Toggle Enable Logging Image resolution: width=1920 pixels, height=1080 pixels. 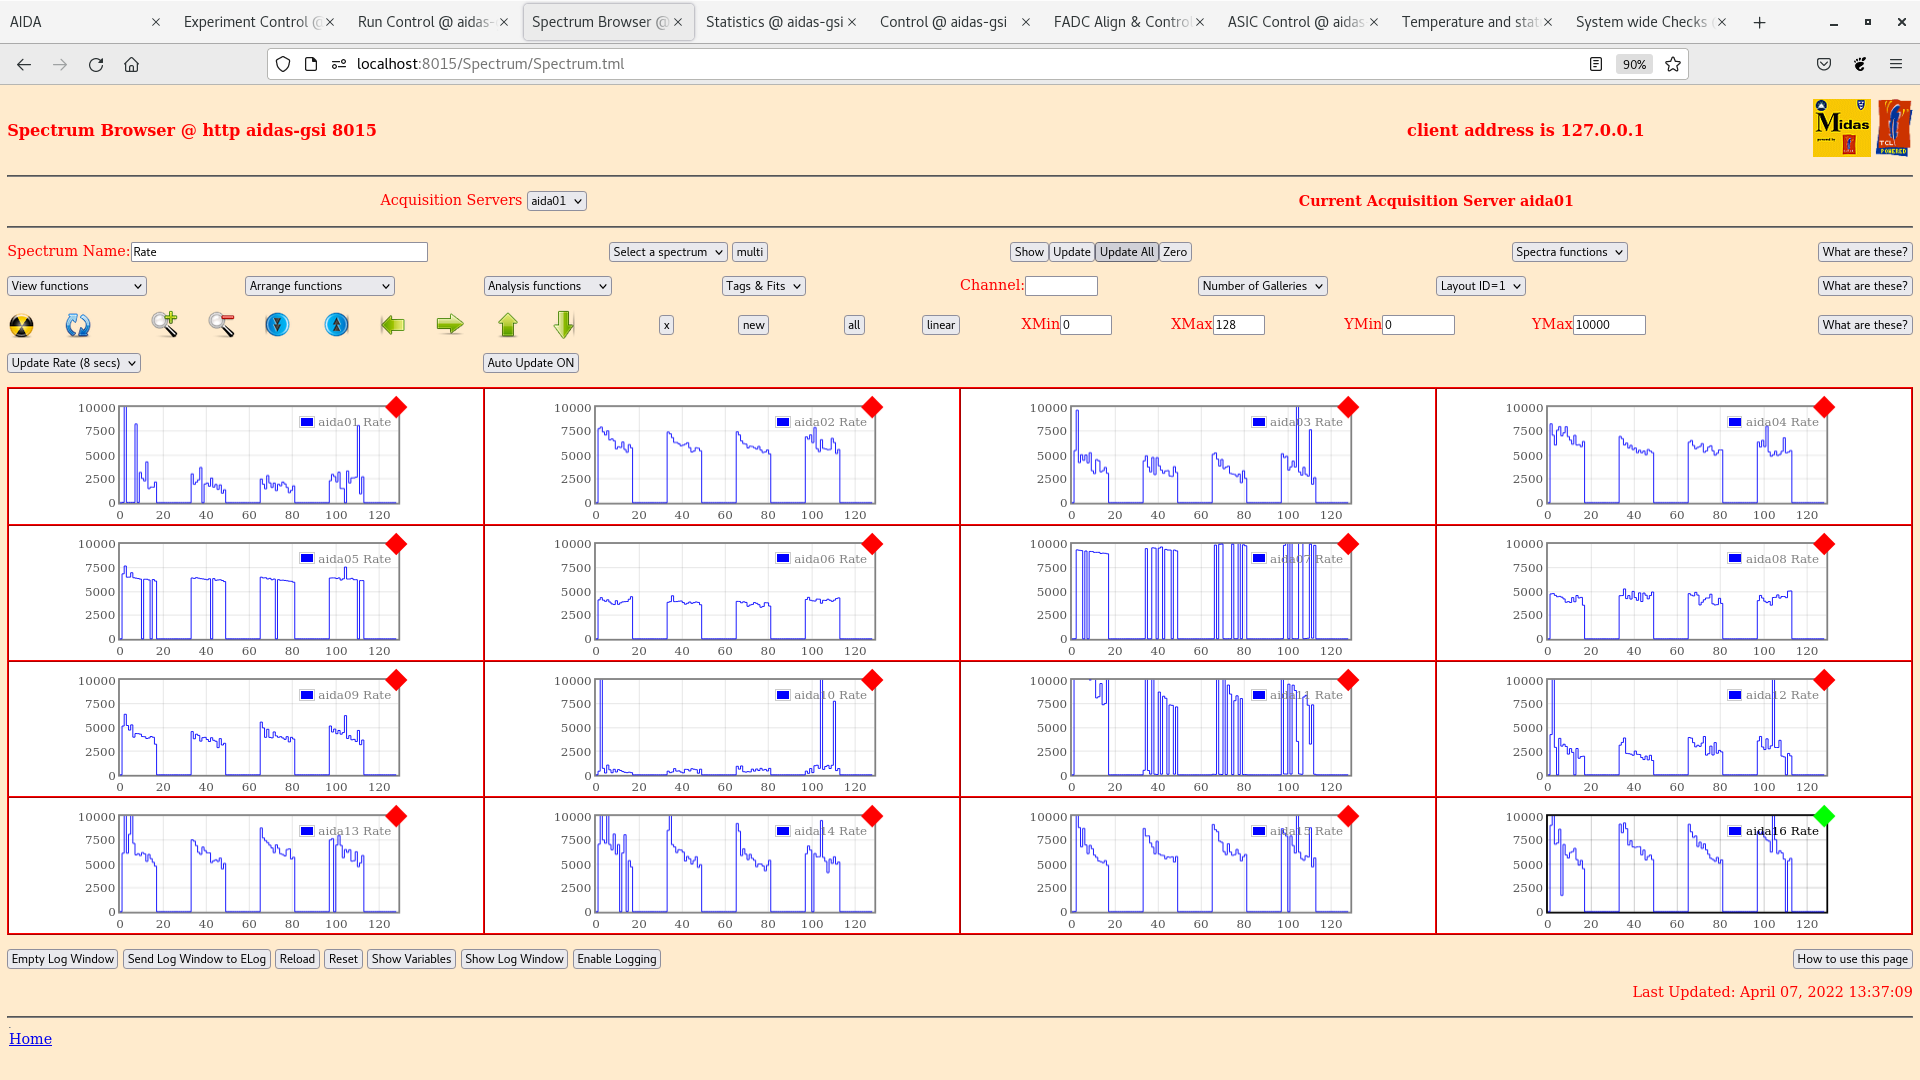coord(616,959)
